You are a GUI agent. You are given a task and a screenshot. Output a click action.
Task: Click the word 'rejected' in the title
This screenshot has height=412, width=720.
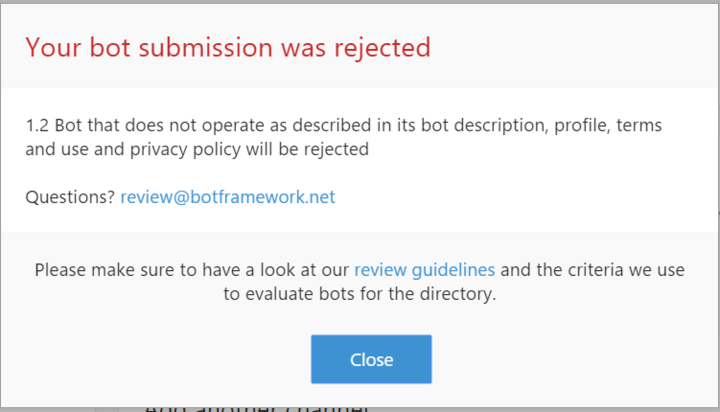tap(385, 46)
